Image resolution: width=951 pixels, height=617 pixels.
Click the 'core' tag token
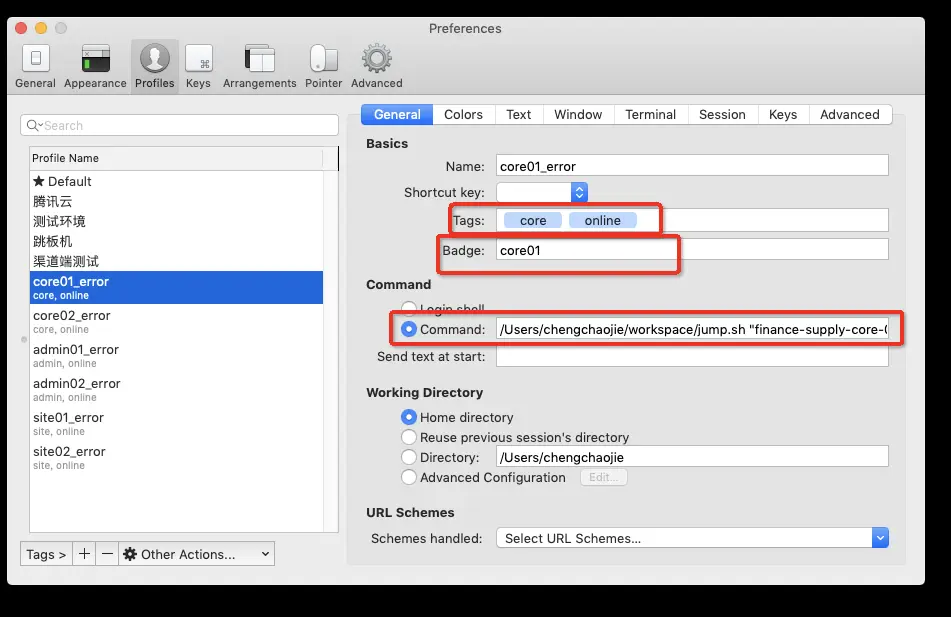[x=533, y=221]
